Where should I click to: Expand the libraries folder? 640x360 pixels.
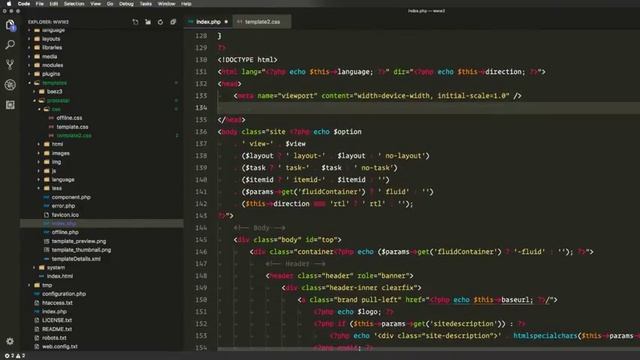click(52, 47)
